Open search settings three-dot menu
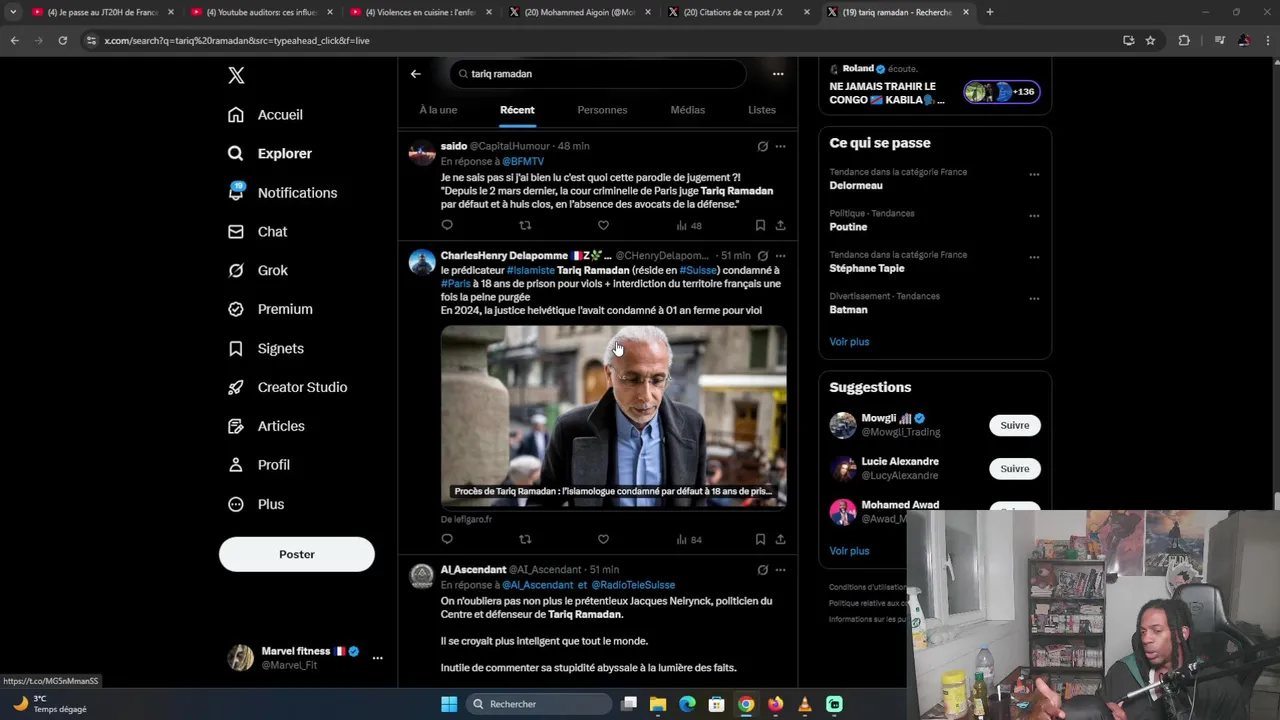The height and width of the screenshot is (720, 1280). tap(778, 74)
